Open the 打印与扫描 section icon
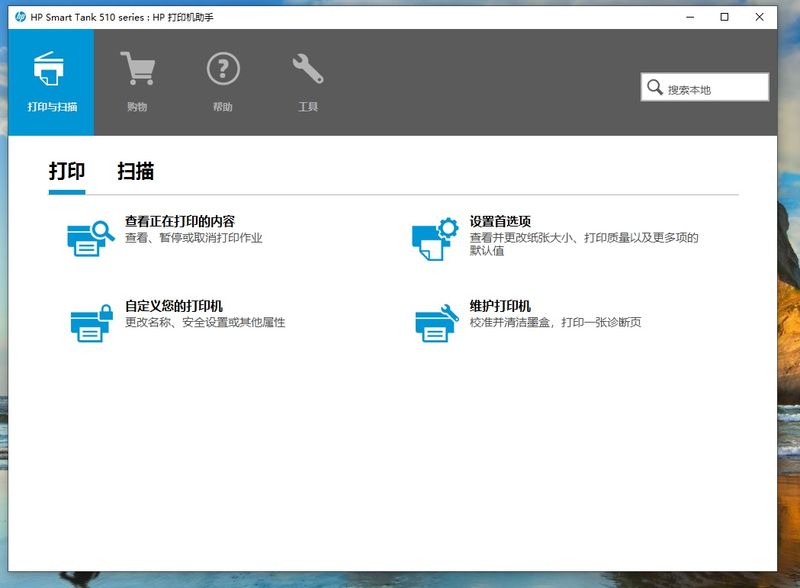 (49, 69)
